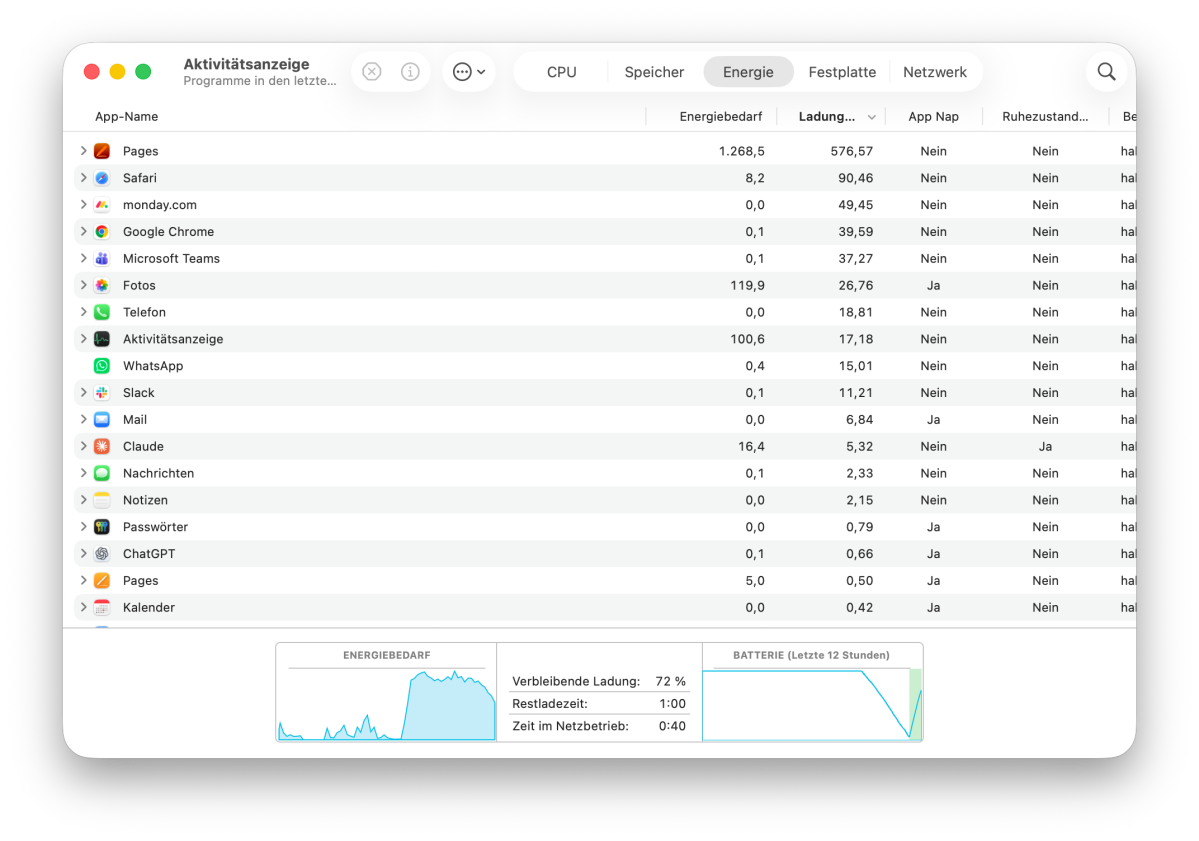Open the process info (i) toolbar icon

[411, 72]
